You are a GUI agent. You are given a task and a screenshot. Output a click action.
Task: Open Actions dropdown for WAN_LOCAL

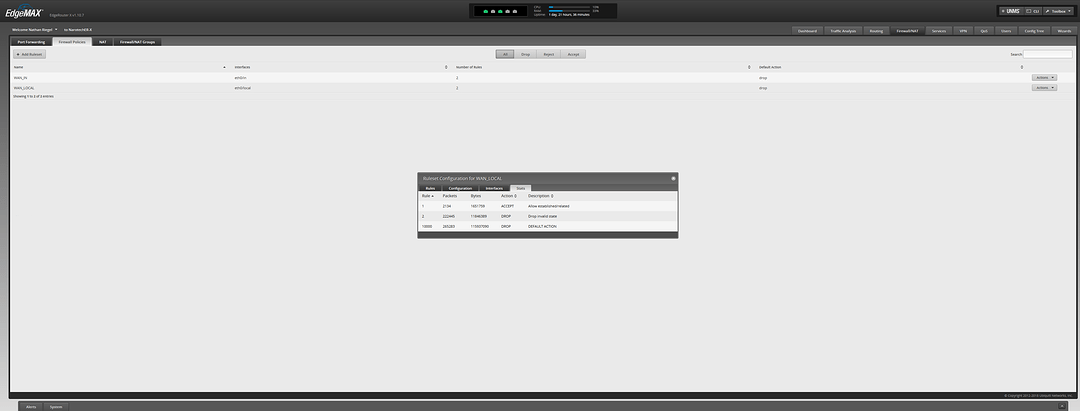(x=1044, y=88)
